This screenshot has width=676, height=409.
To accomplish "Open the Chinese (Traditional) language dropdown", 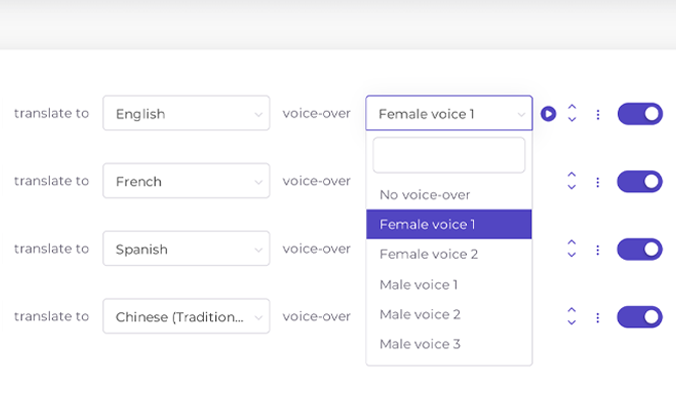I will point(186,317).
